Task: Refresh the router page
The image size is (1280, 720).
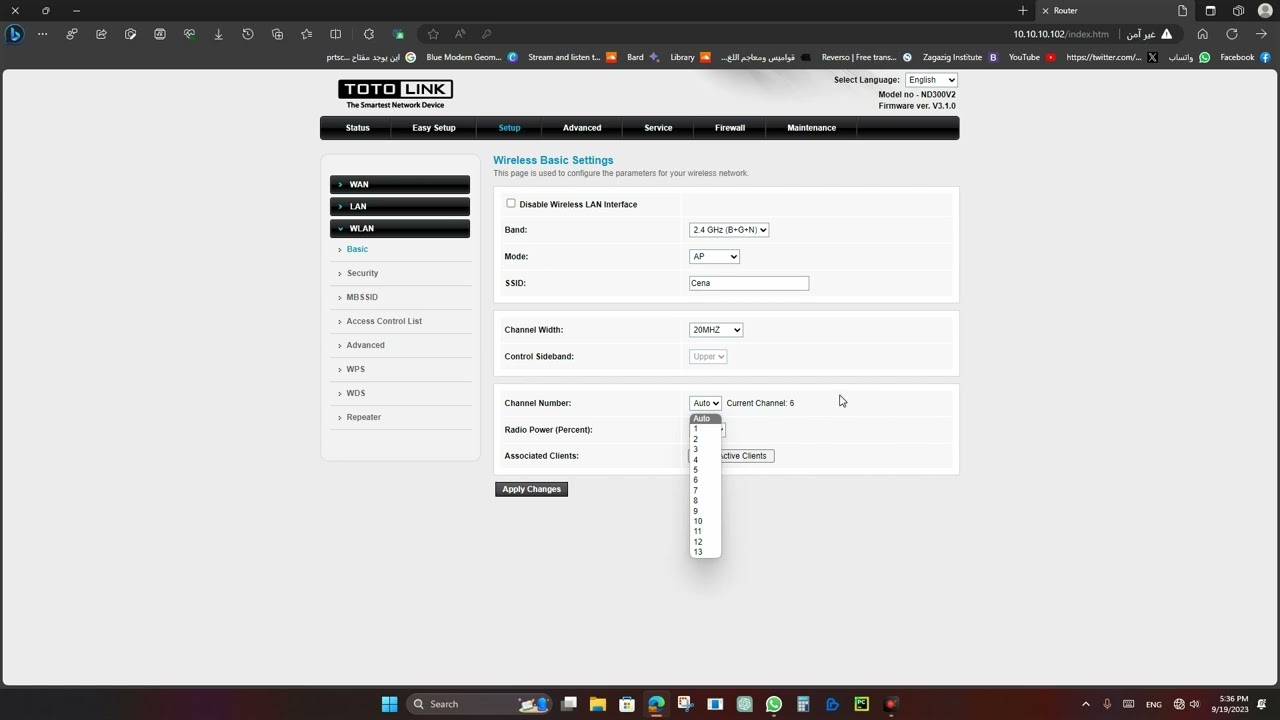Action: (1232, 34)
